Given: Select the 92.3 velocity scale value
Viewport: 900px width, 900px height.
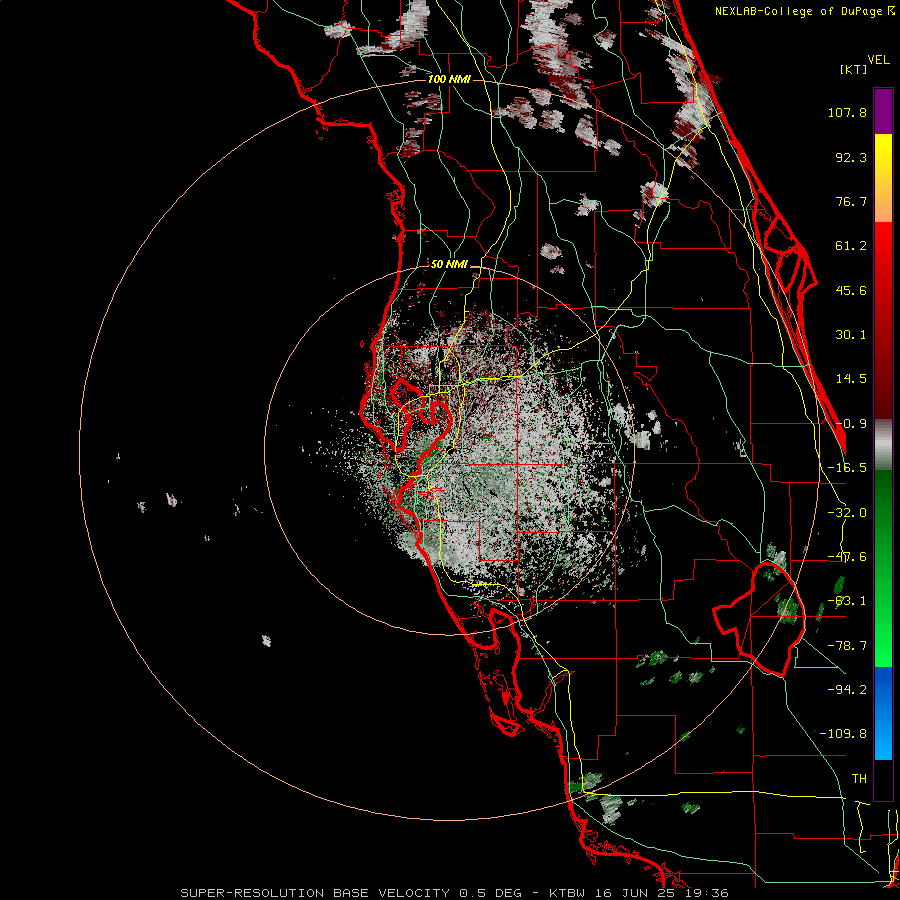Looking at the screenshot, I should [851, 157].
